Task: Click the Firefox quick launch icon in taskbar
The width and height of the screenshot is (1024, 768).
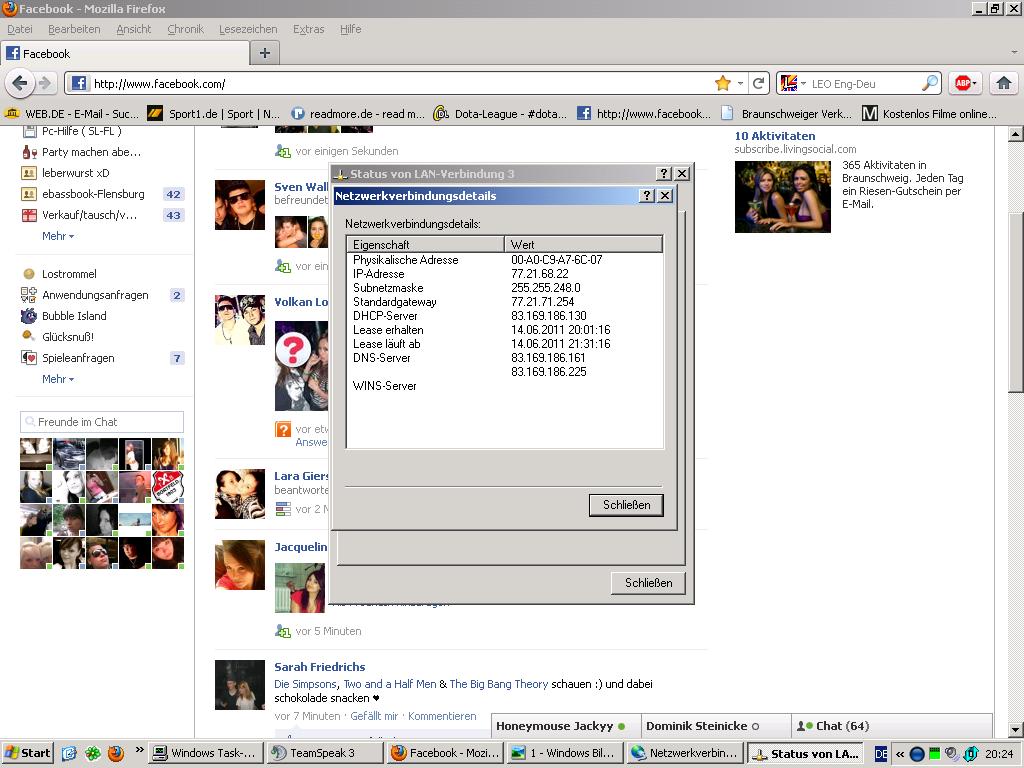Action: click(x=116, y=753)
